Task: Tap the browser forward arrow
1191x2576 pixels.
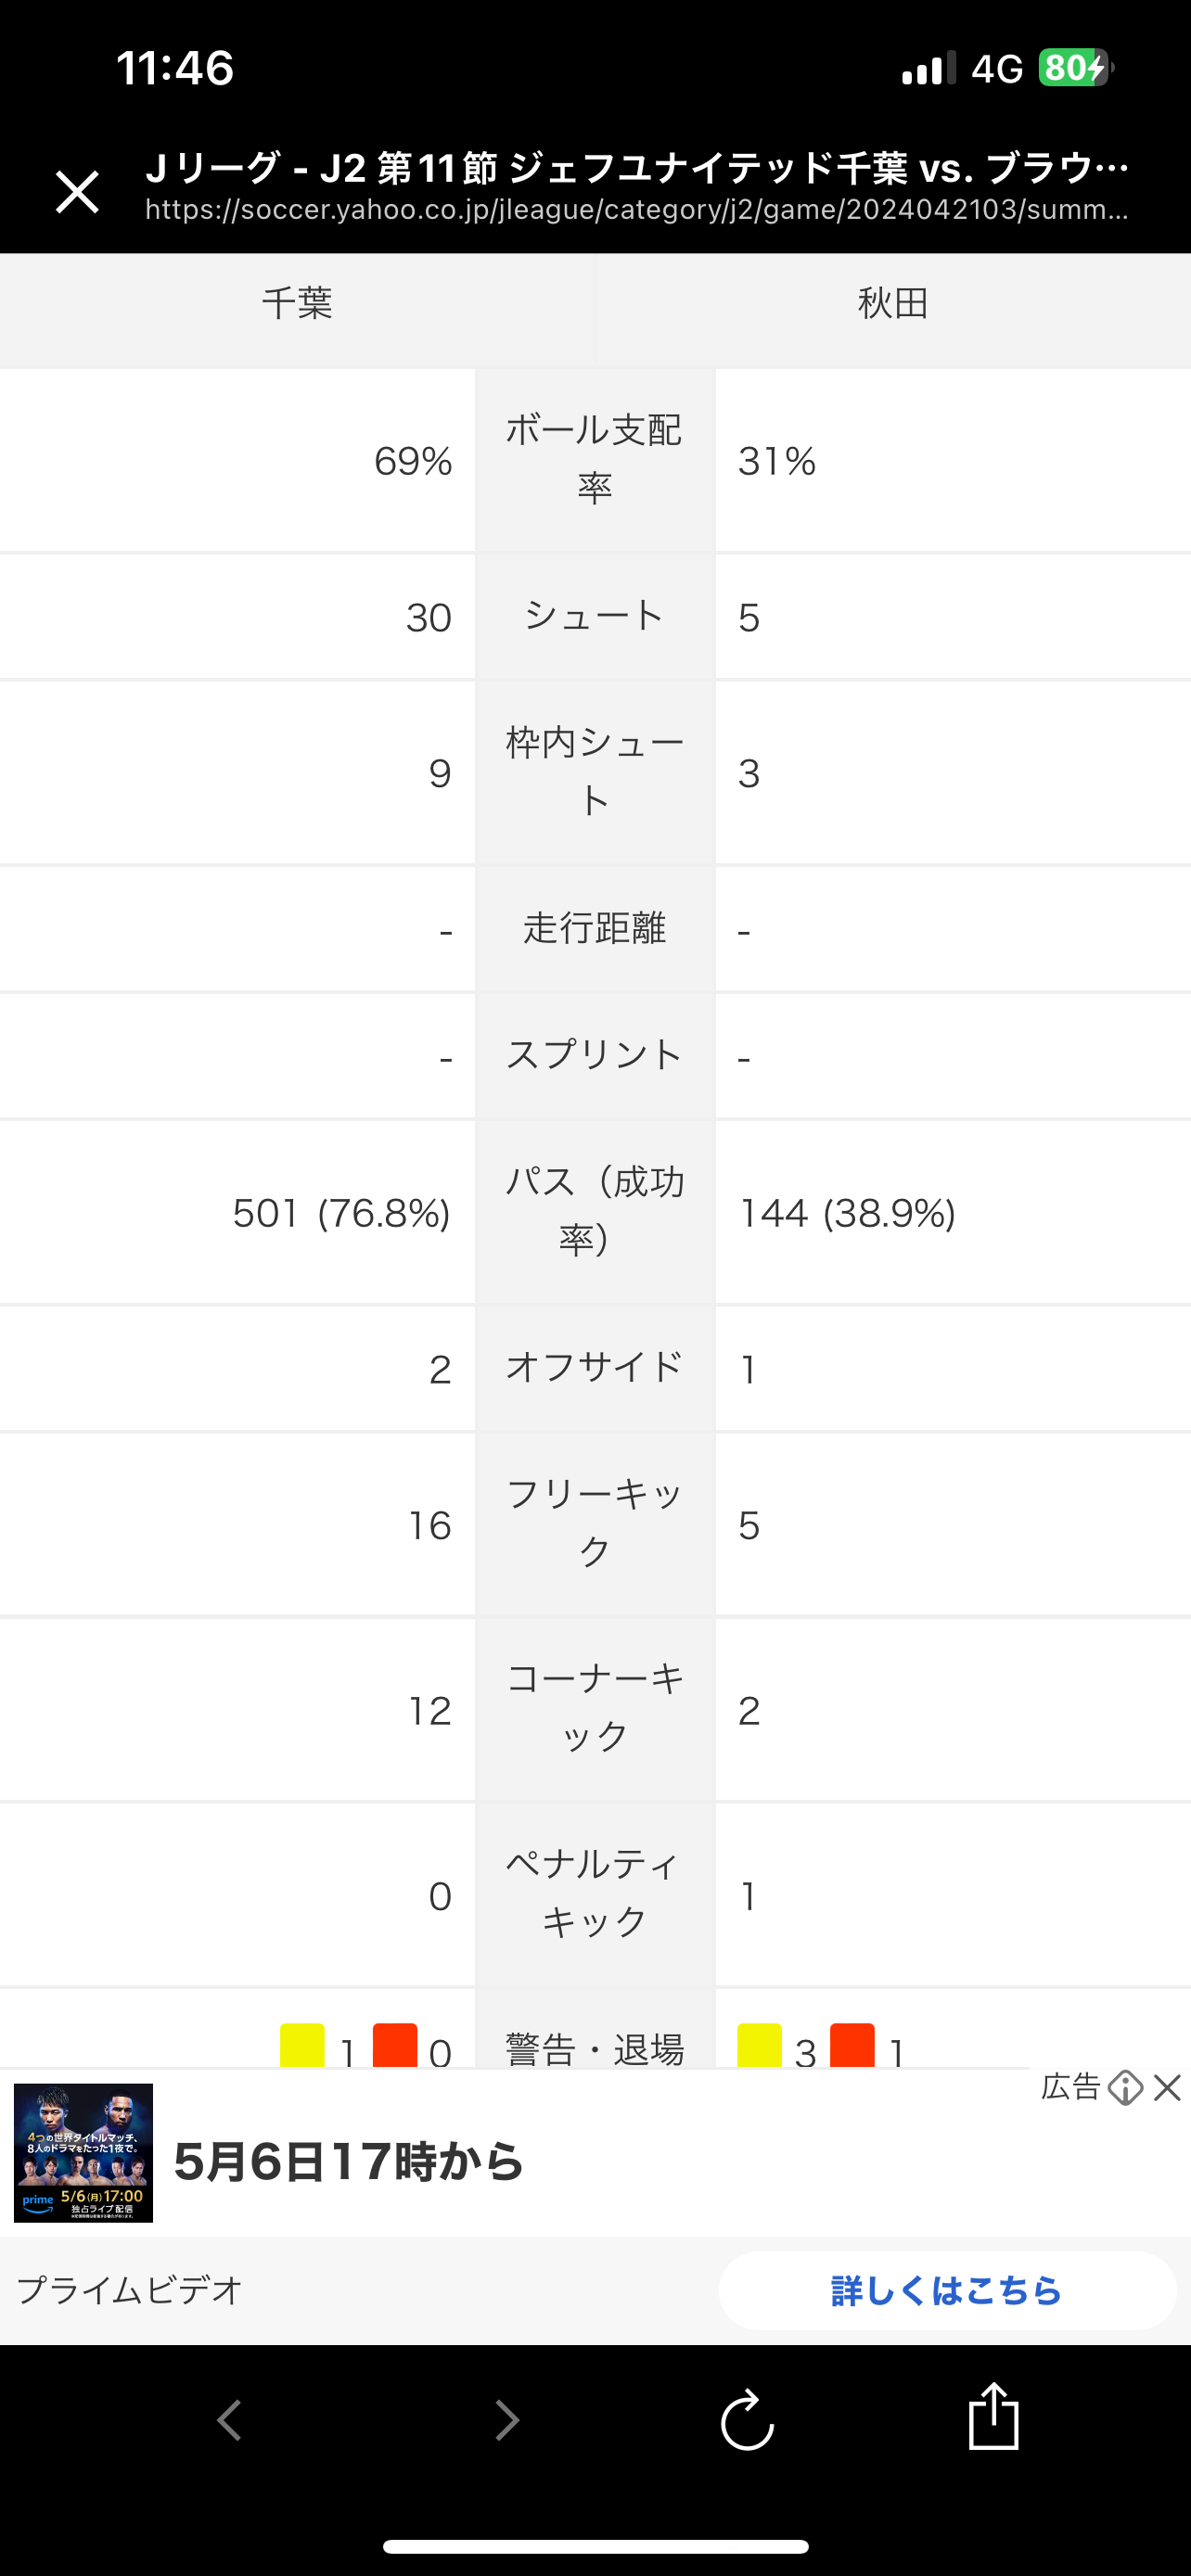Action: click(507, 2421)
